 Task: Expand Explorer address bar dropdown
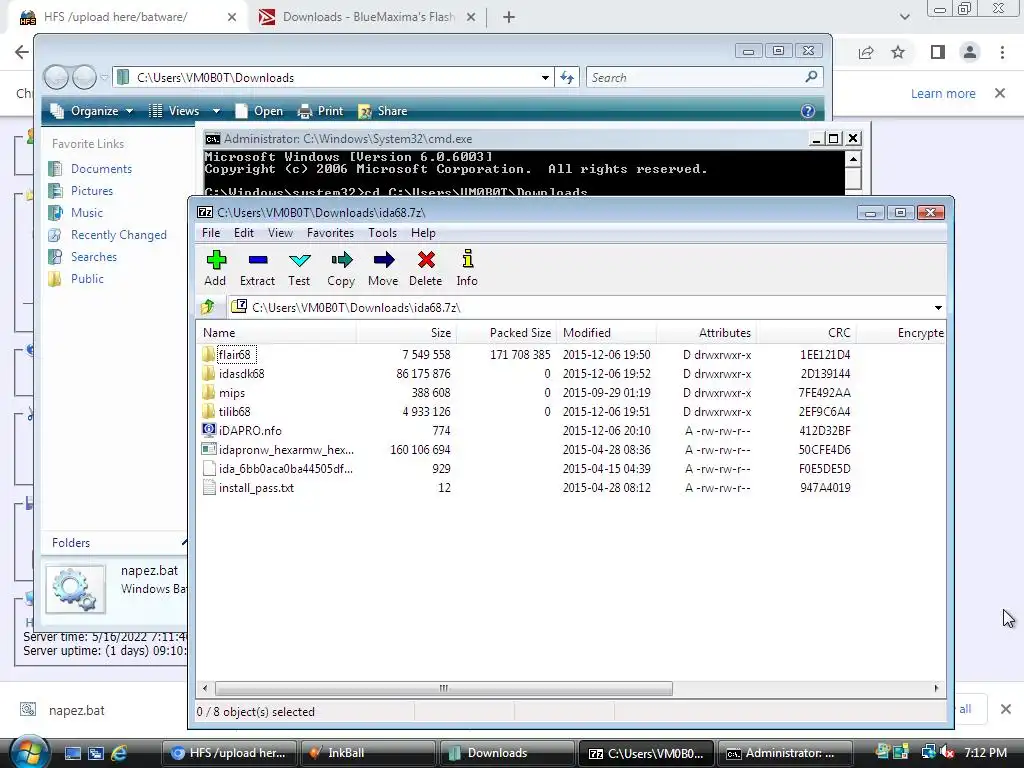(x=545, y=78)
